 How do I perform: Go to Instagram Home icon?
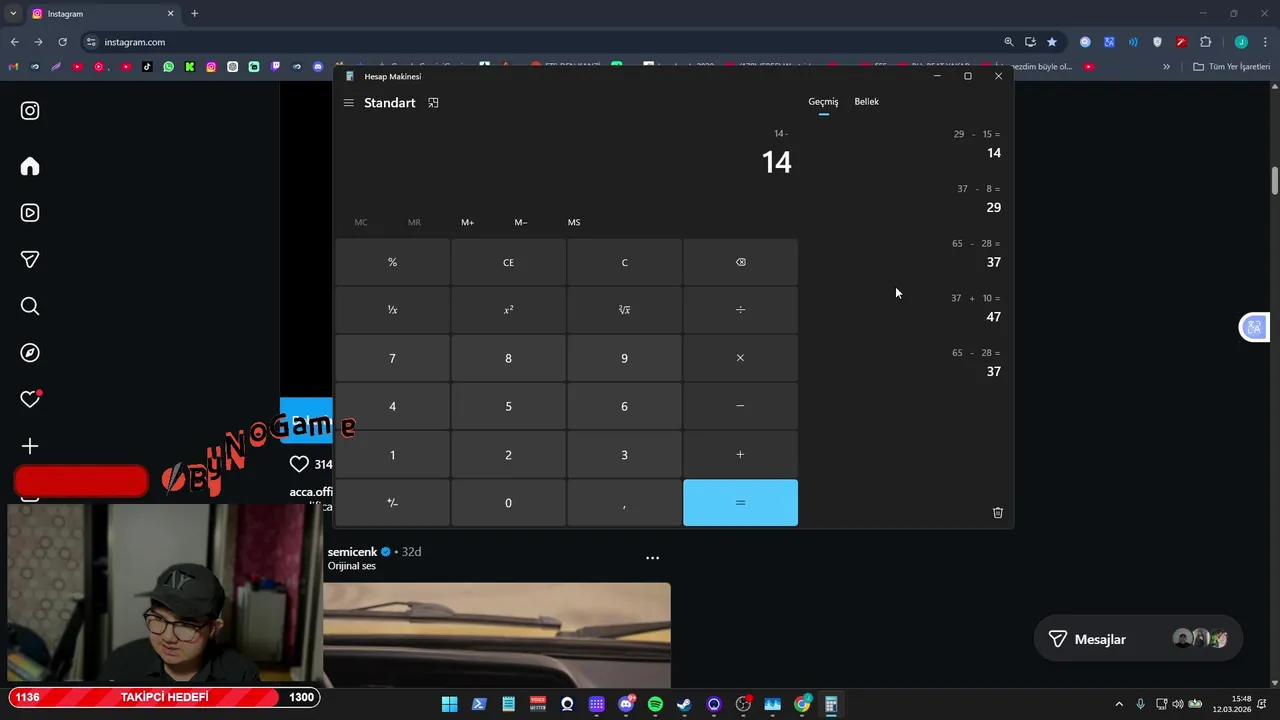[x=30, y=166]
